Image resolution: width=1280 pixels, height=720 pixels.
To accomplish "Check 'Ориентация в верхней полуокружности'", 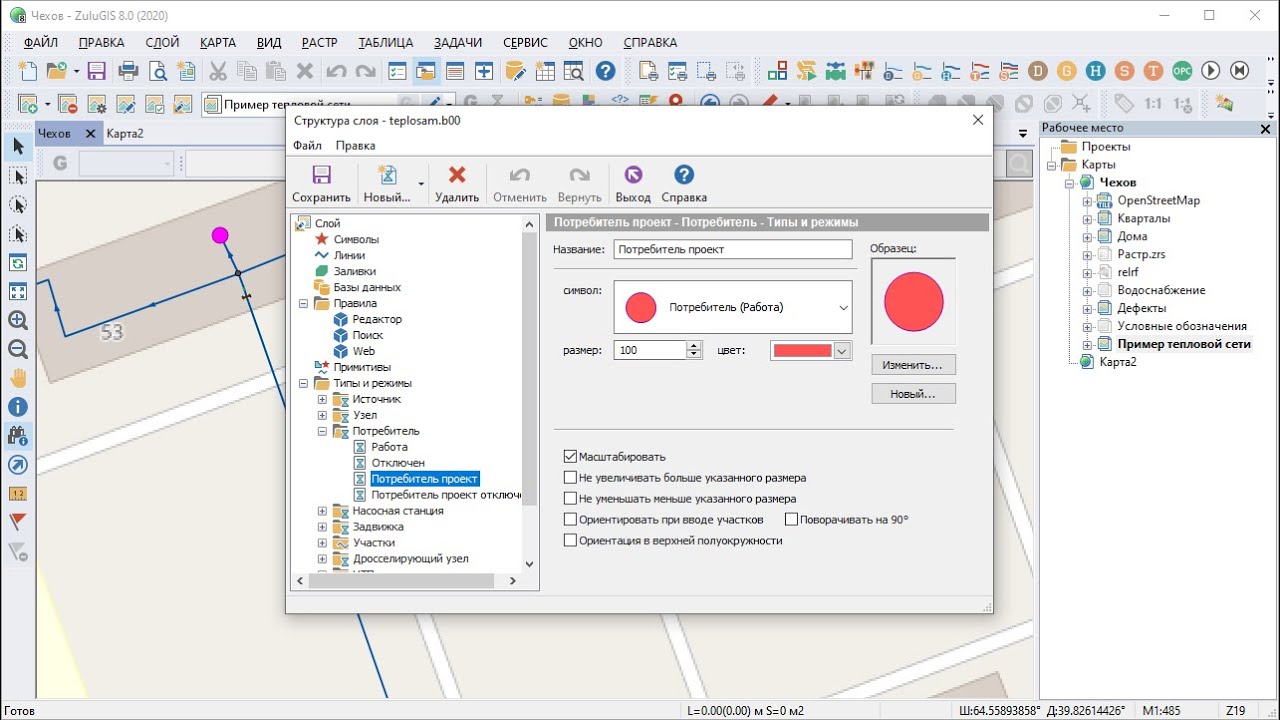I will click(x=571, y=541).
